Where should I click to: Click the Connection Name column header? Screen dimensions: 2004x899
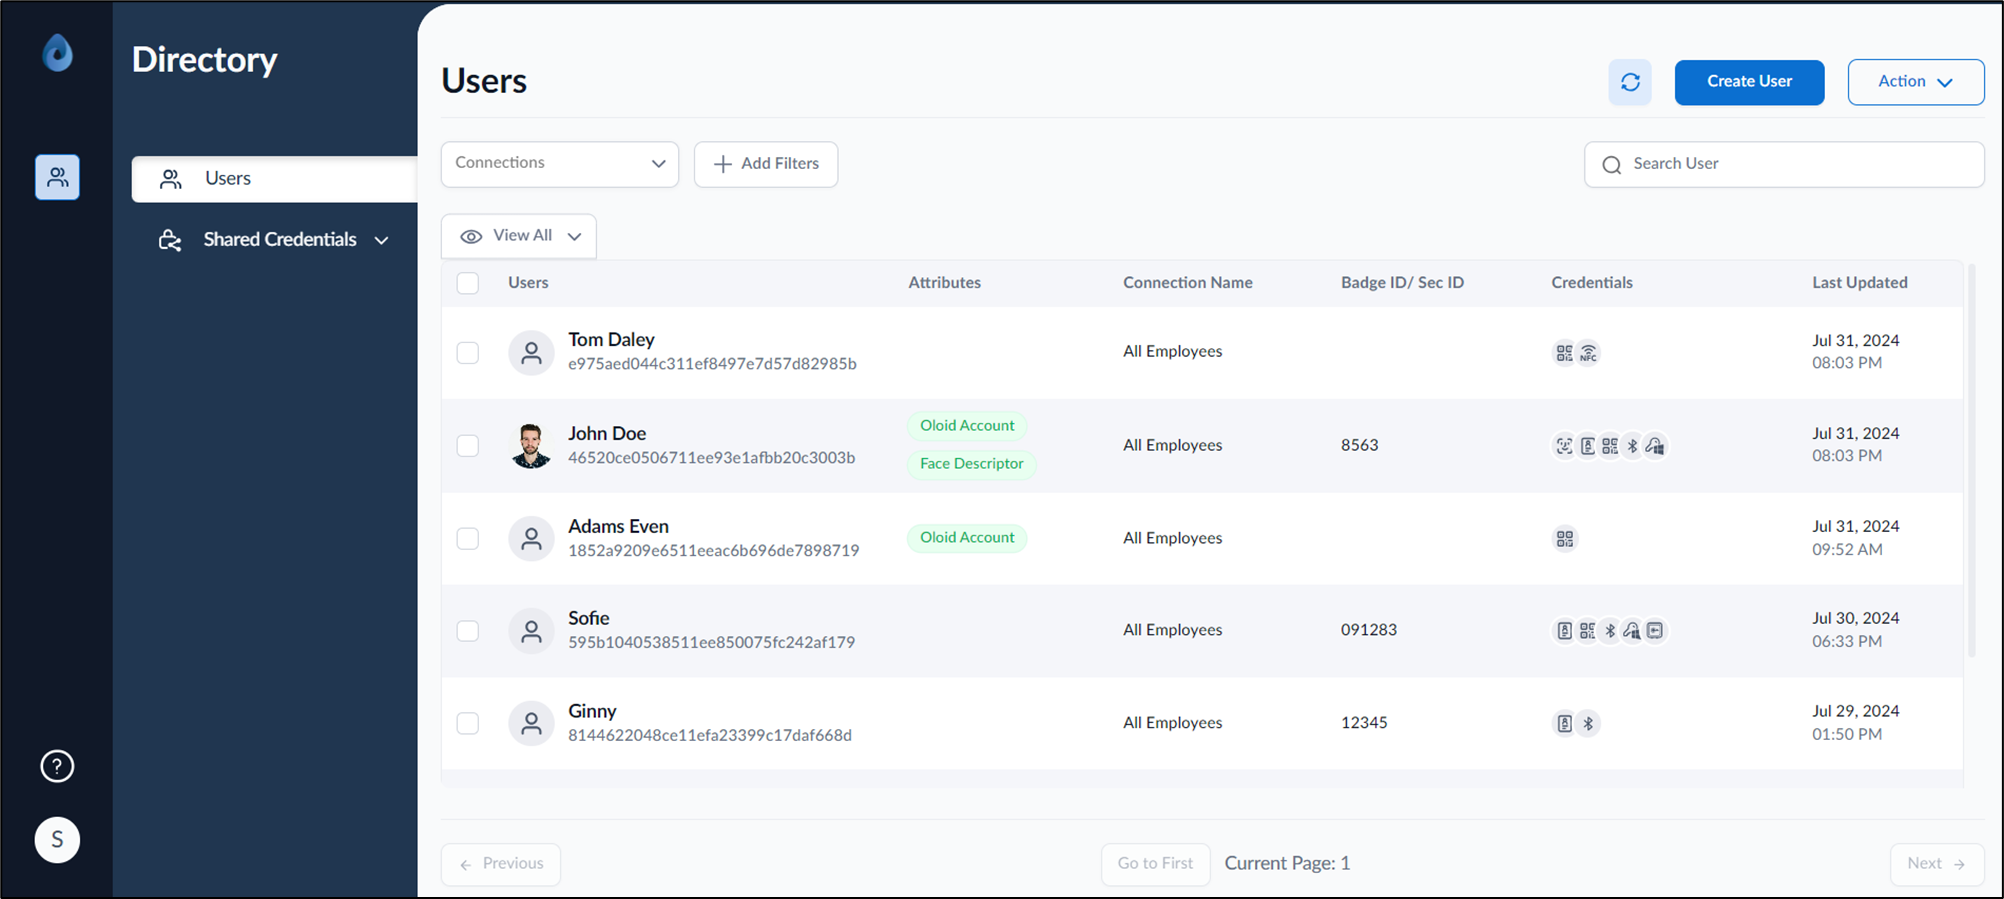[x=1187, y=283]
